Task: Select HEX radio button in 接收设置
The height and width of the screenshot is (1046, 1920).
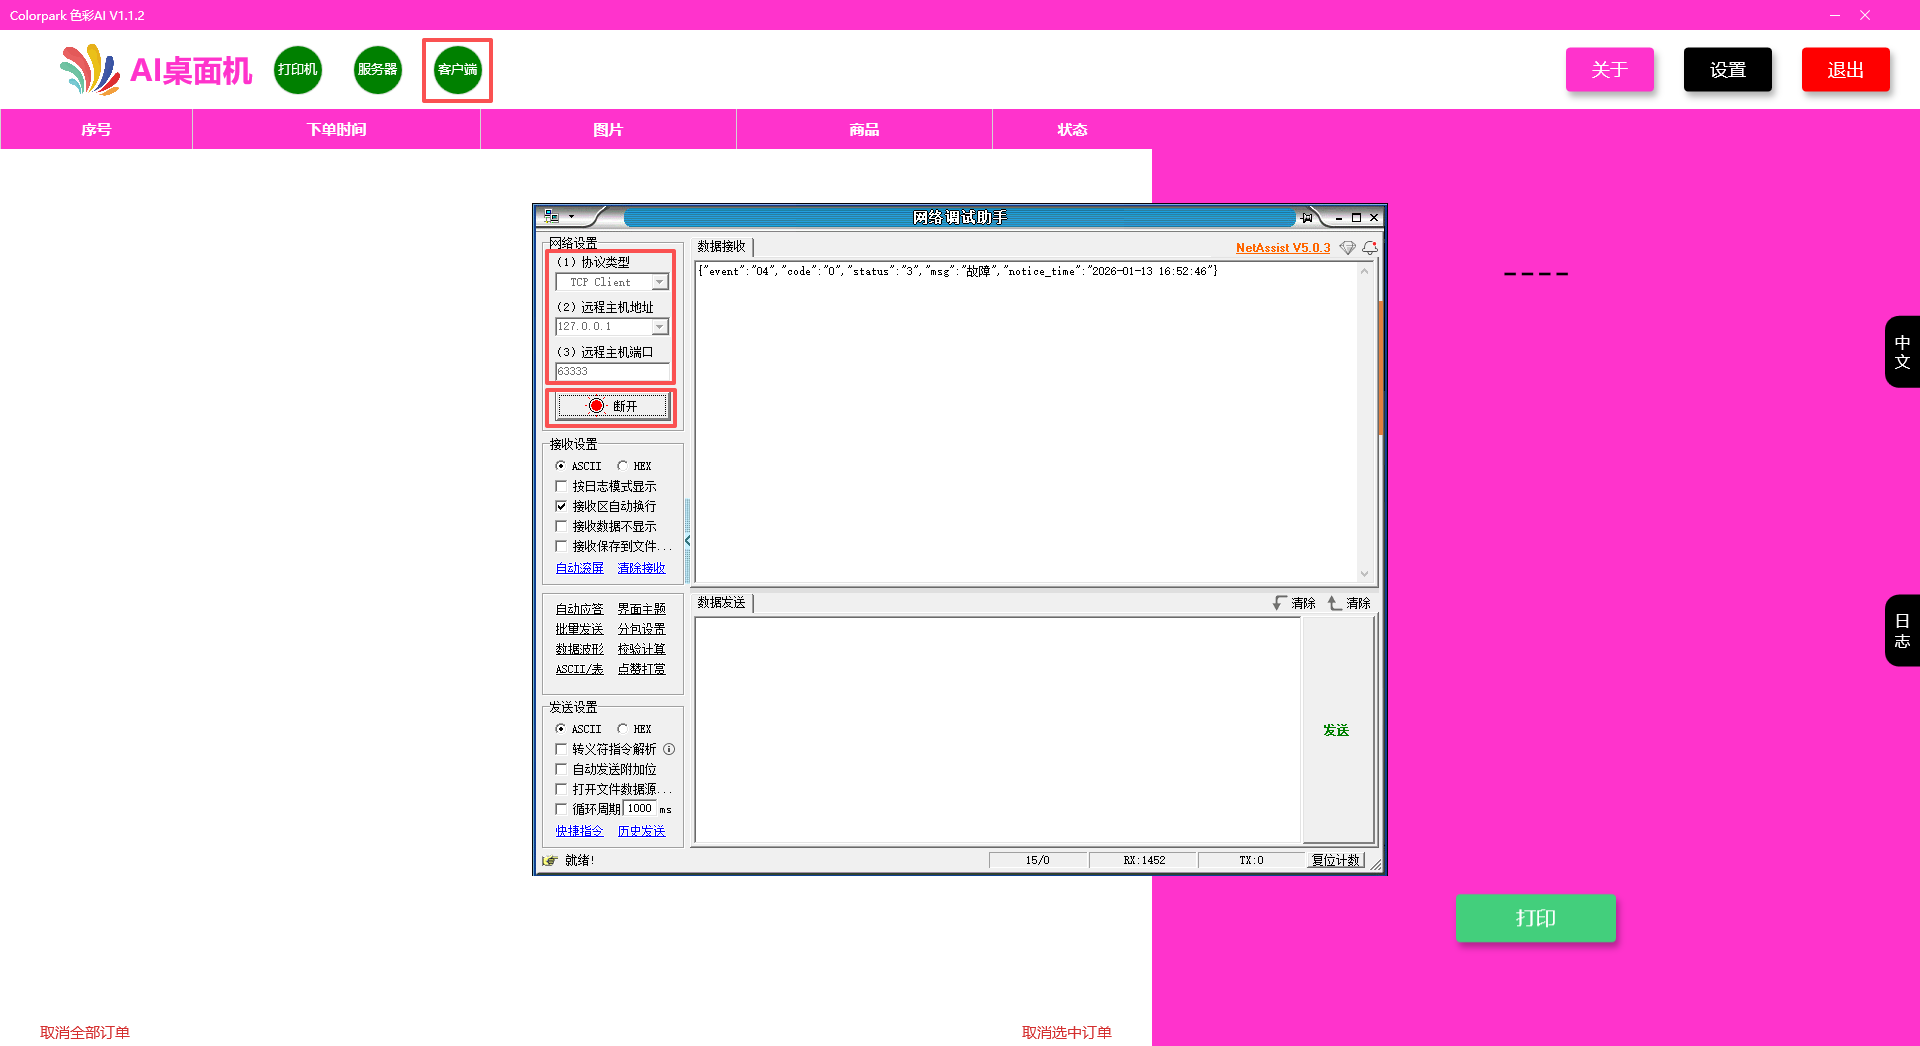Action: [623, 466]
